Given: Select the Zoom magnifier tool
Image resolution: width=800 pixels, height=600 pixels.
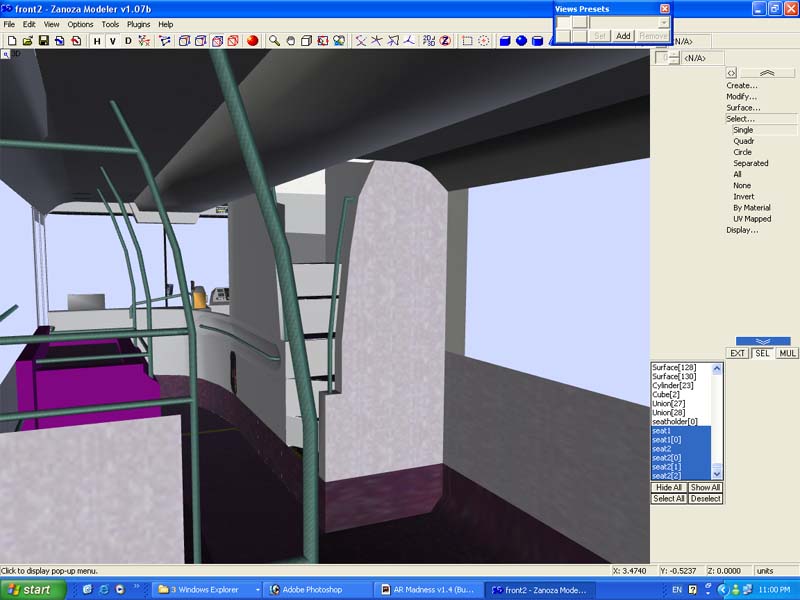Looking at the screenshot, I should (274, 41).
